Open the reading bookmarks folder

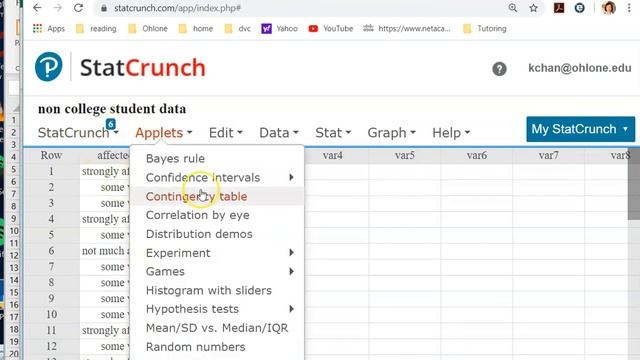96,29
